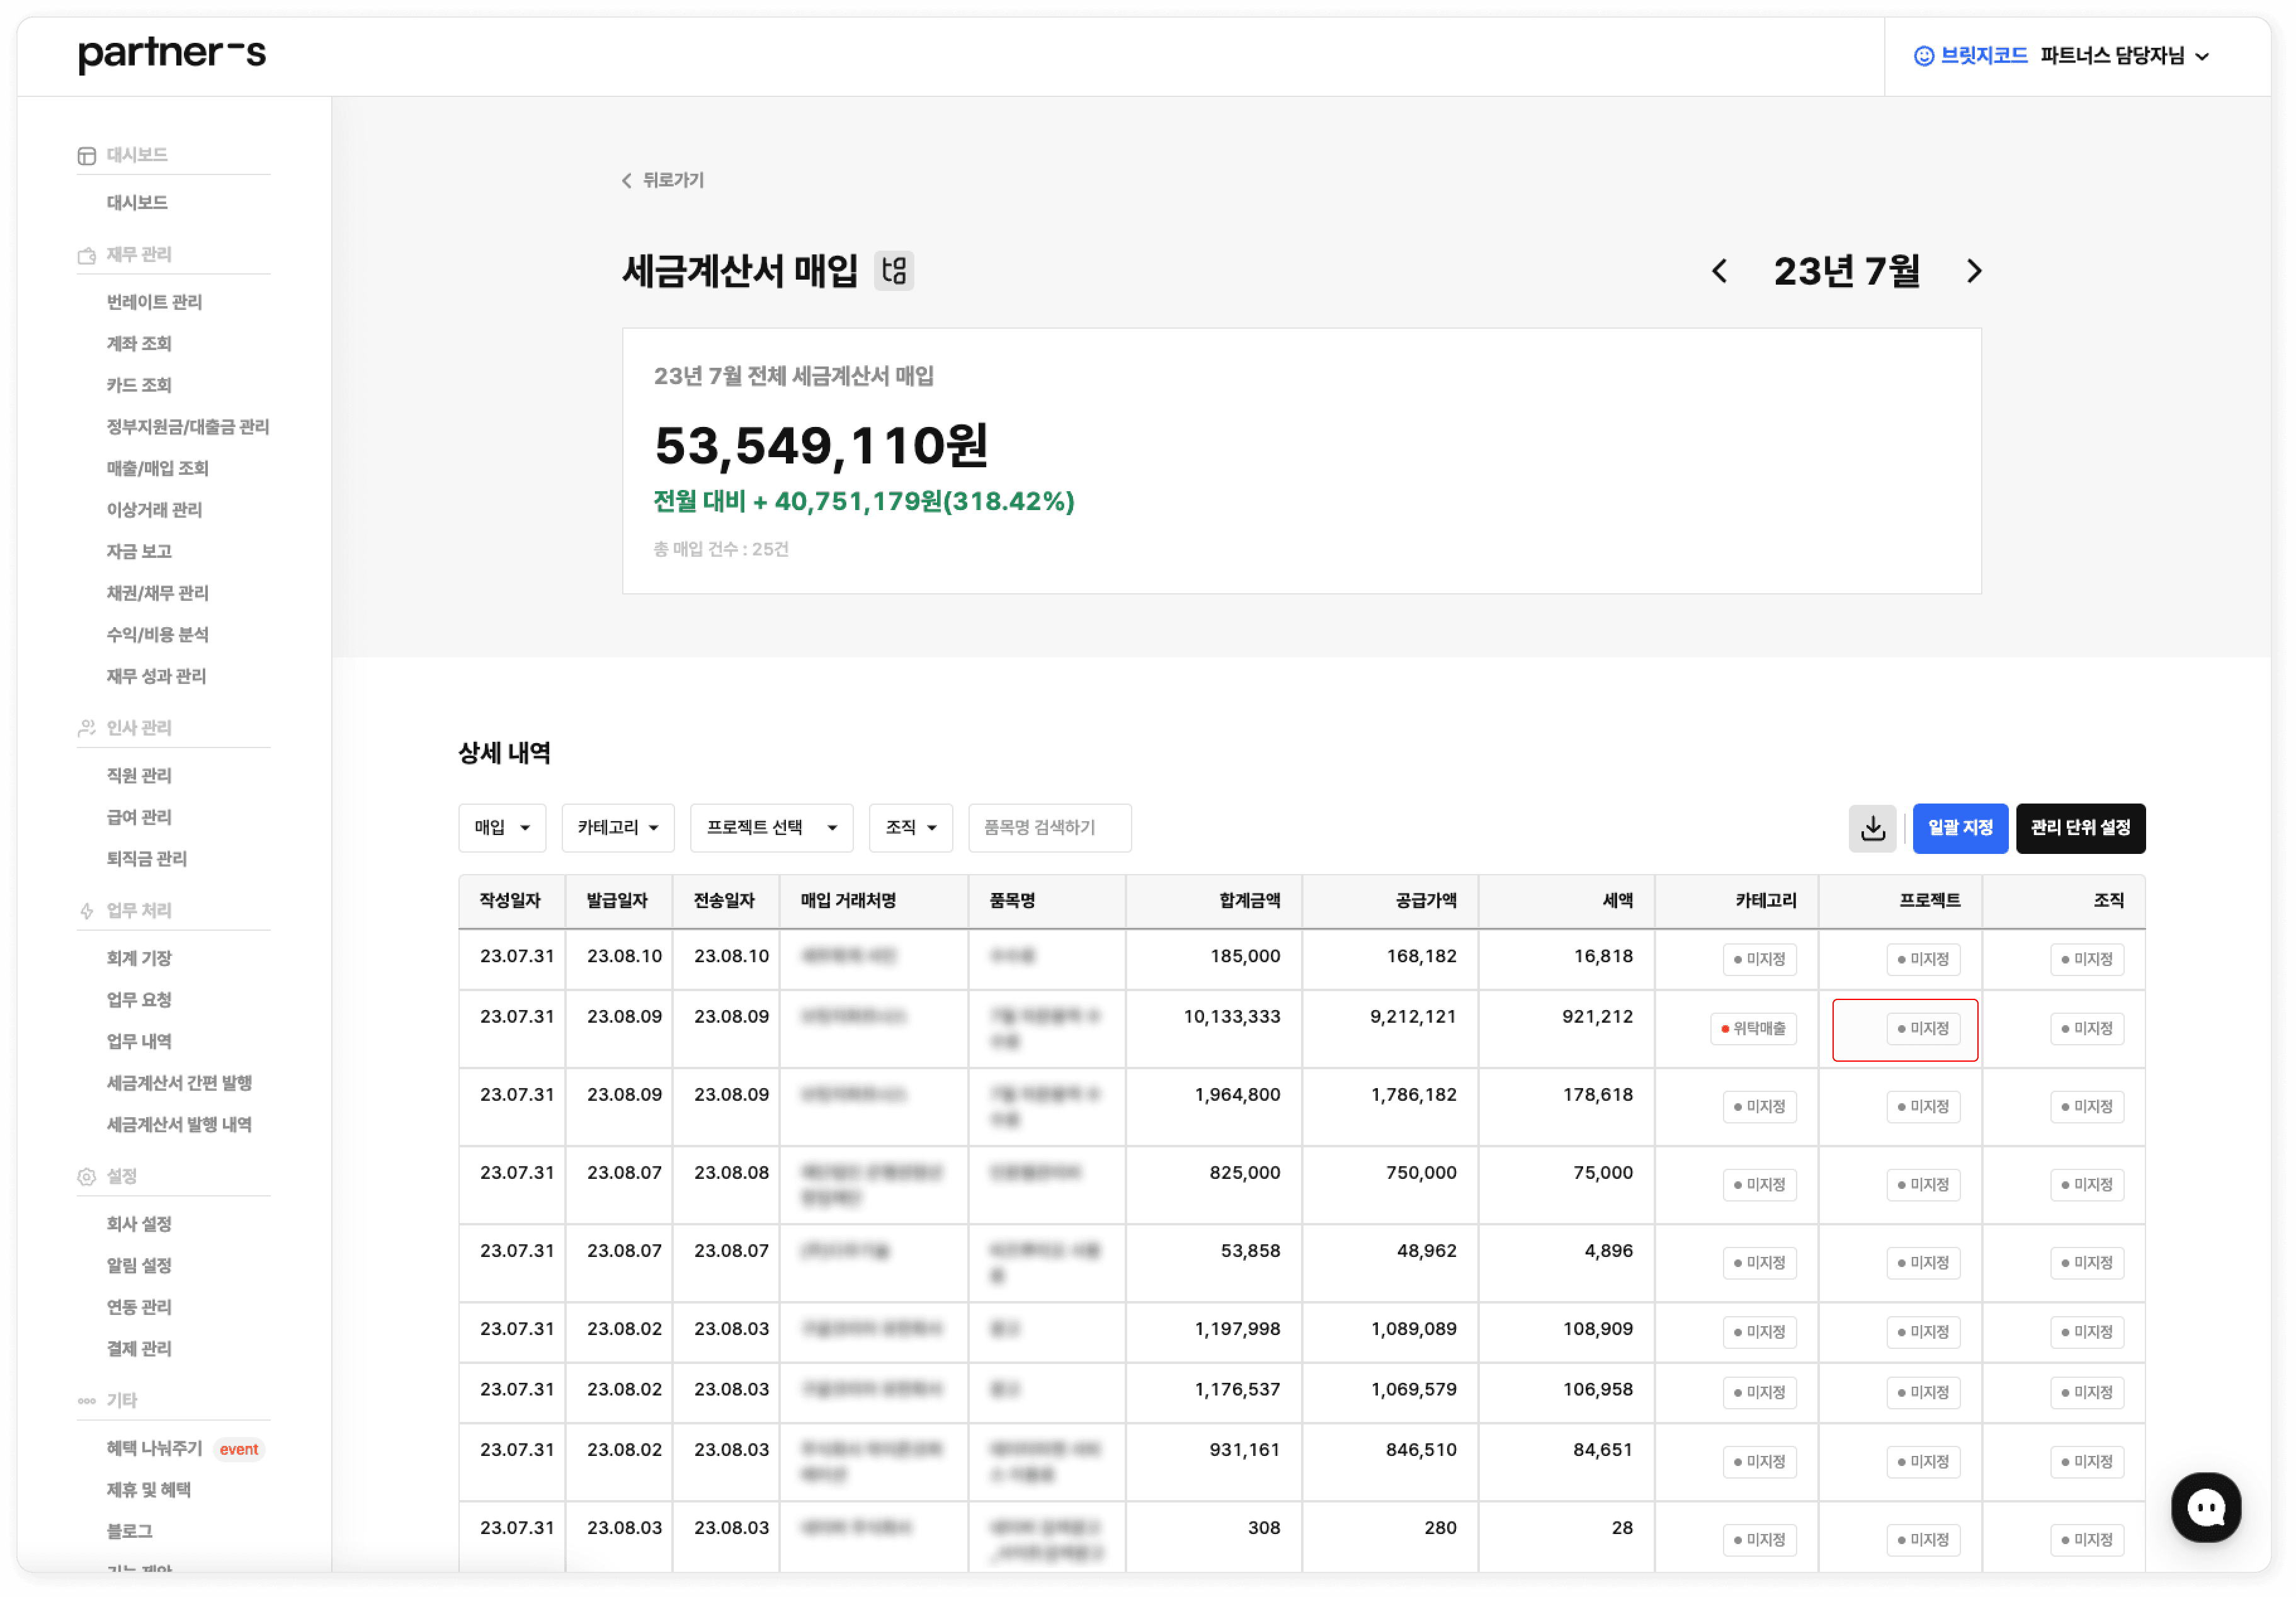Click the 업무 처리 lightning icon
2296x1597 pixels.
pos(87,912)
